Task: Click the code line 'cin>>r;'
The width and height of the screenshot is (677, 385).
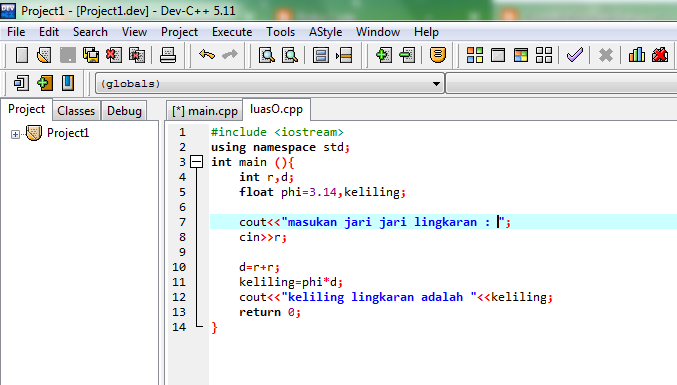Action: 263,237
